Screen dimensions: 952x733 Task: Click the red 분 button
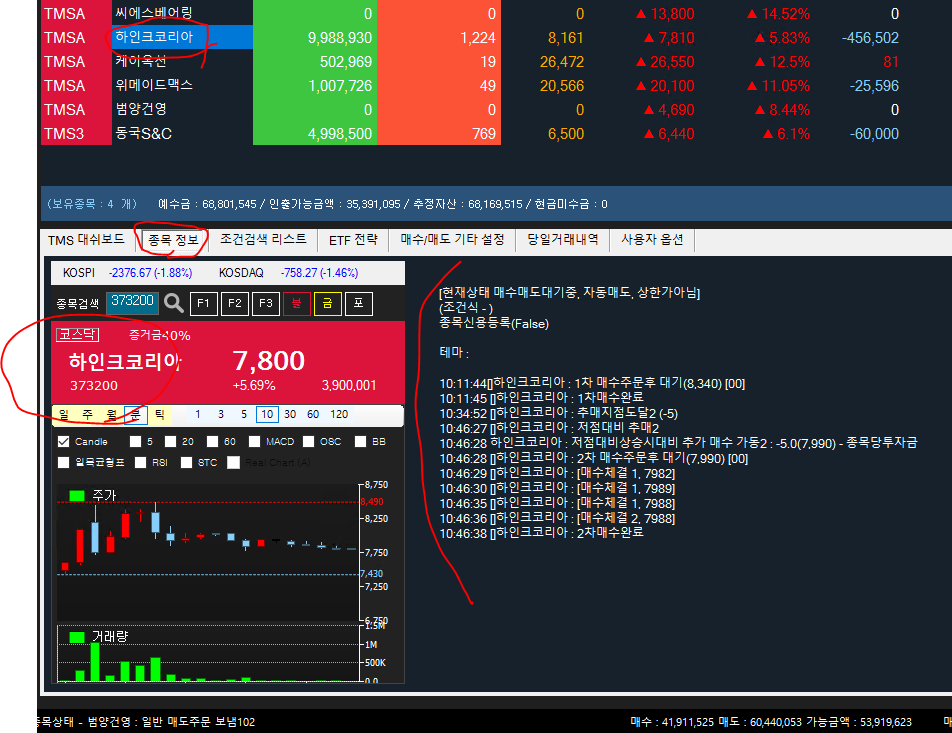(297, 303)
